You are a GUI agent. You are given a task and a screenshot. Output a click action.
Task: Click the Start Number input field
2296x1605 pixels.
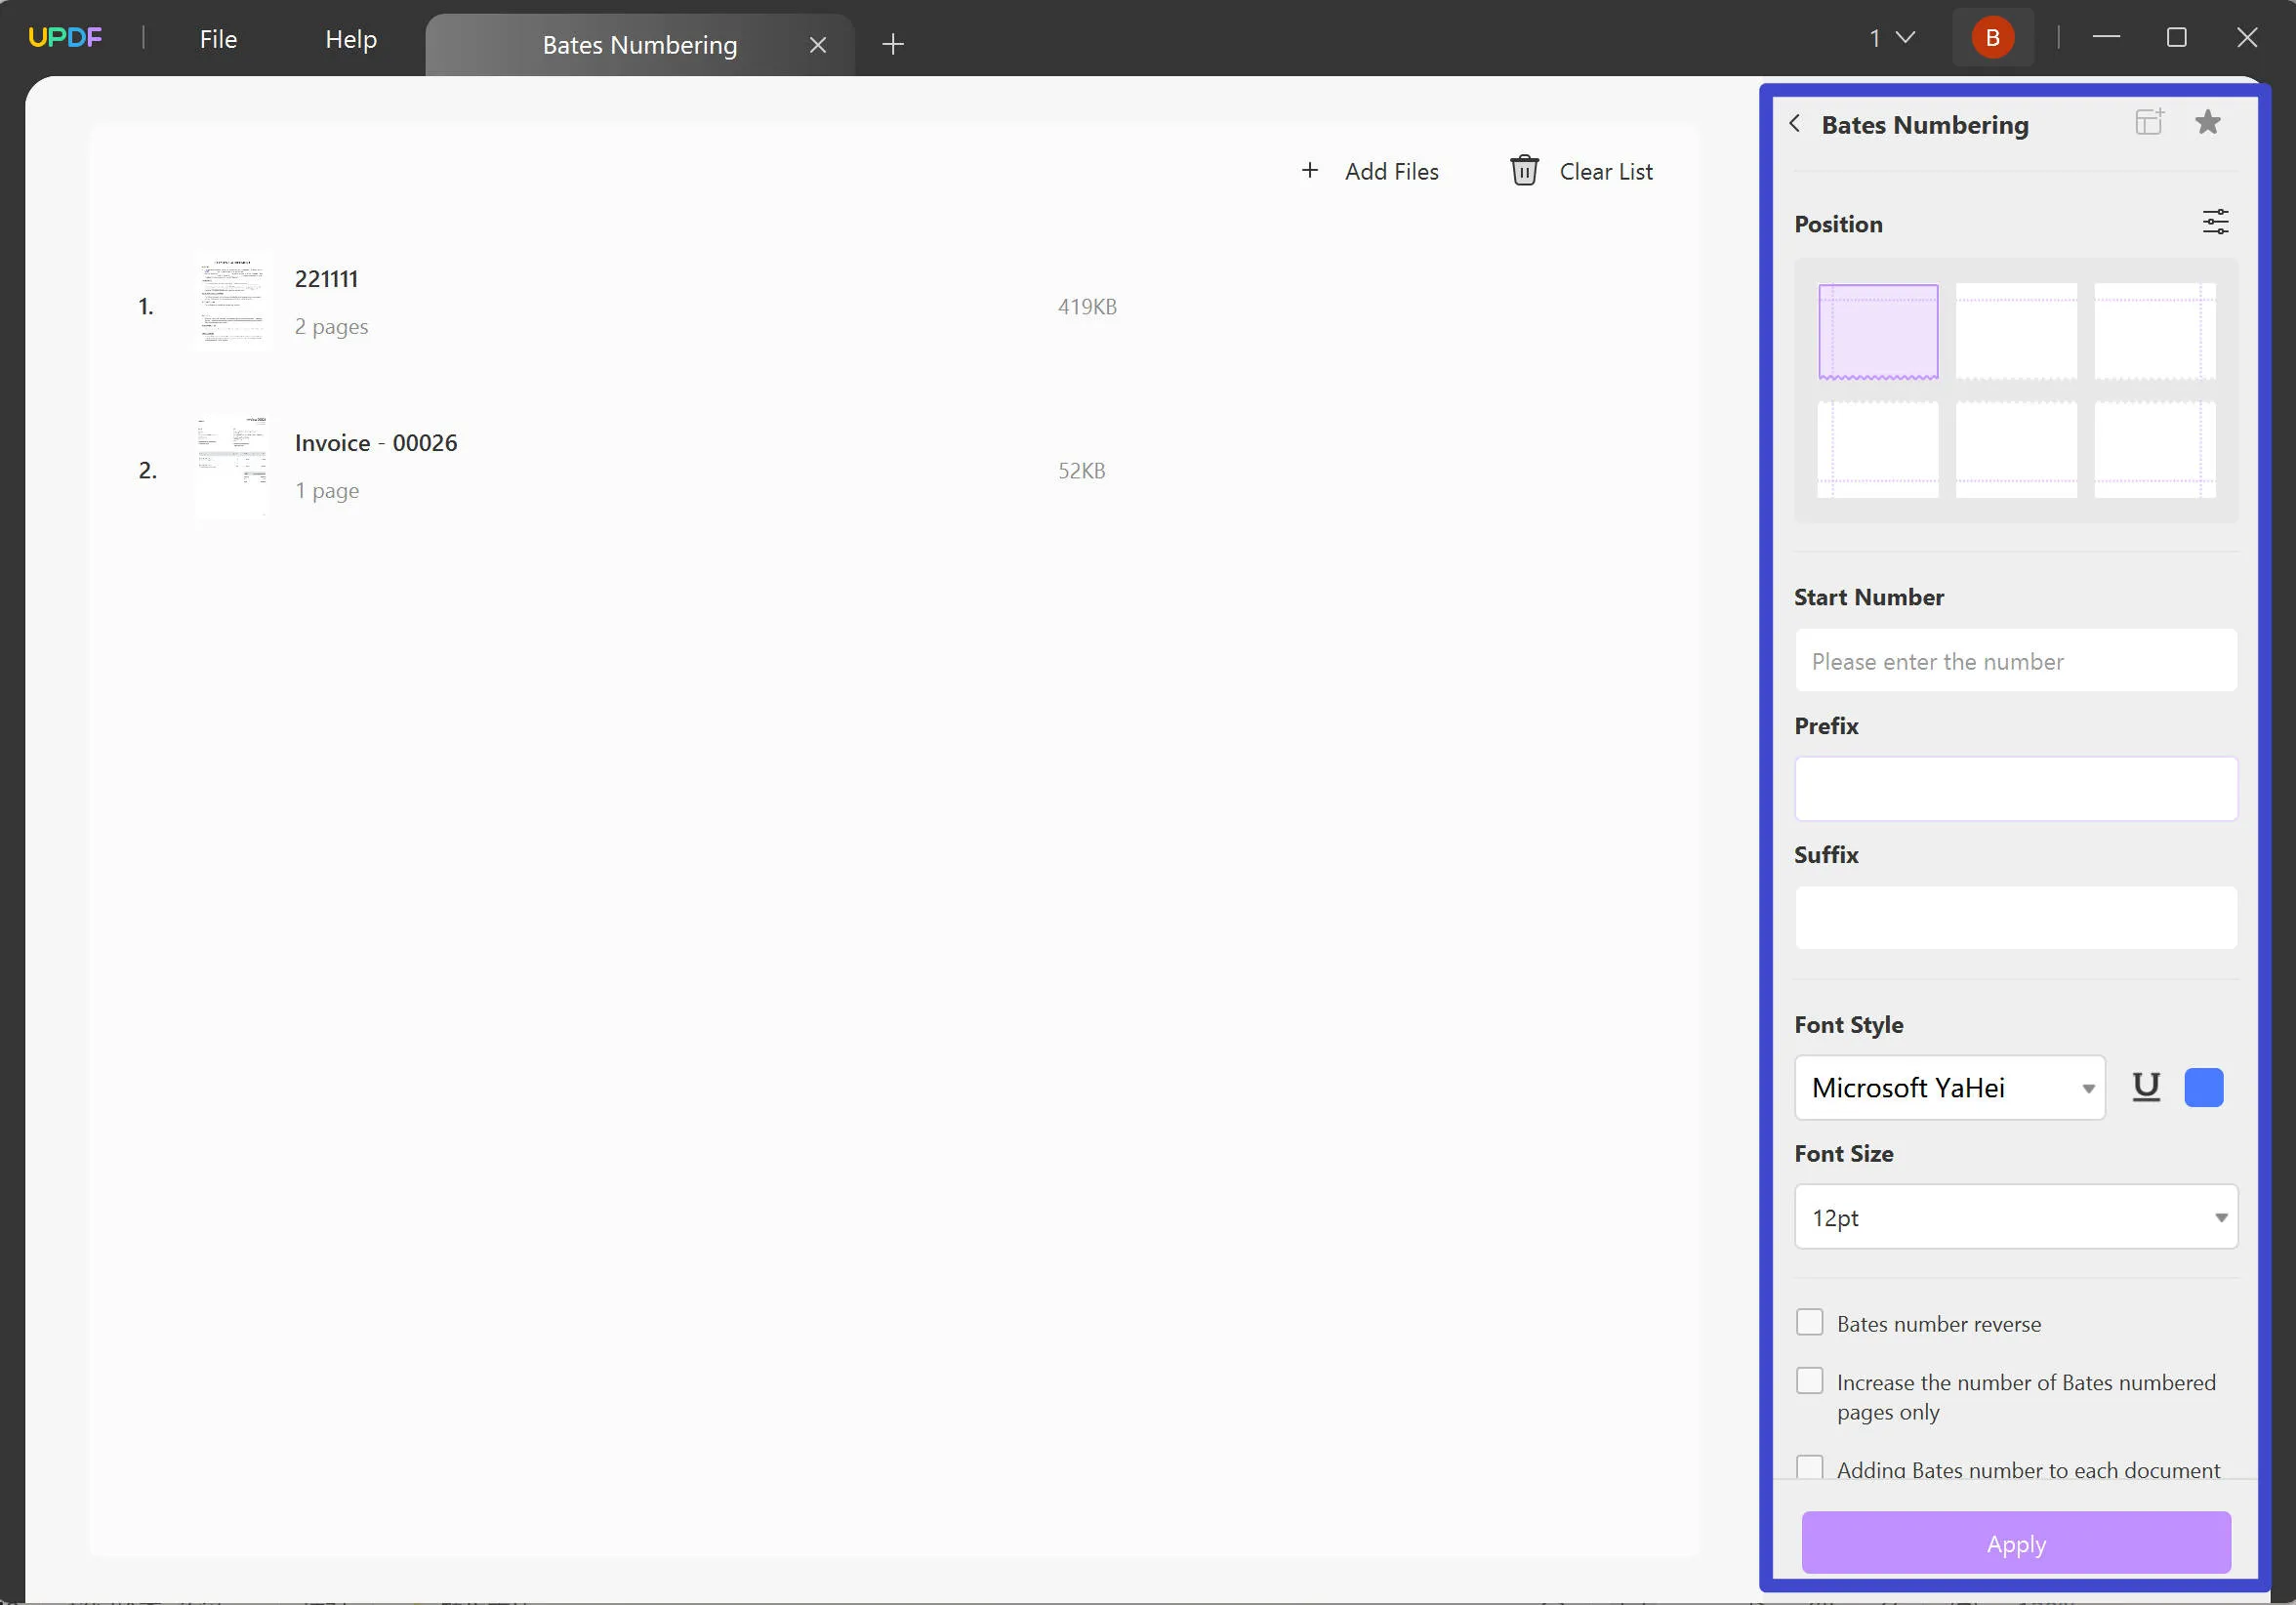point(2015,659)
